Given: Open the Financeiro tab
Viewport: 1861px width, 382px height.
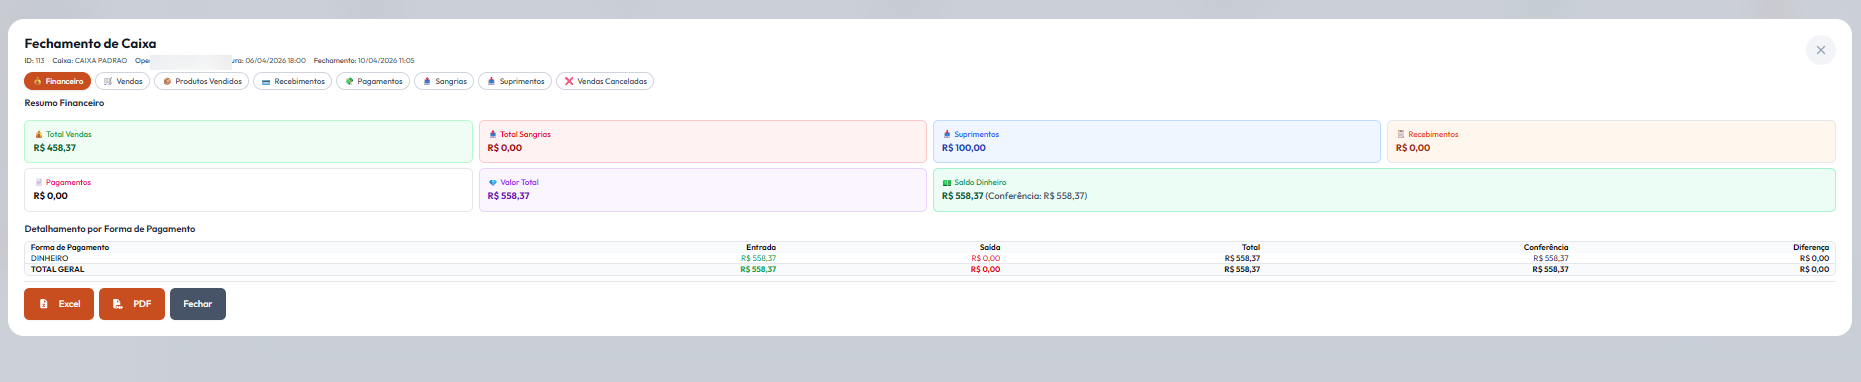Looking at the screenshot, I should (58, 81).
